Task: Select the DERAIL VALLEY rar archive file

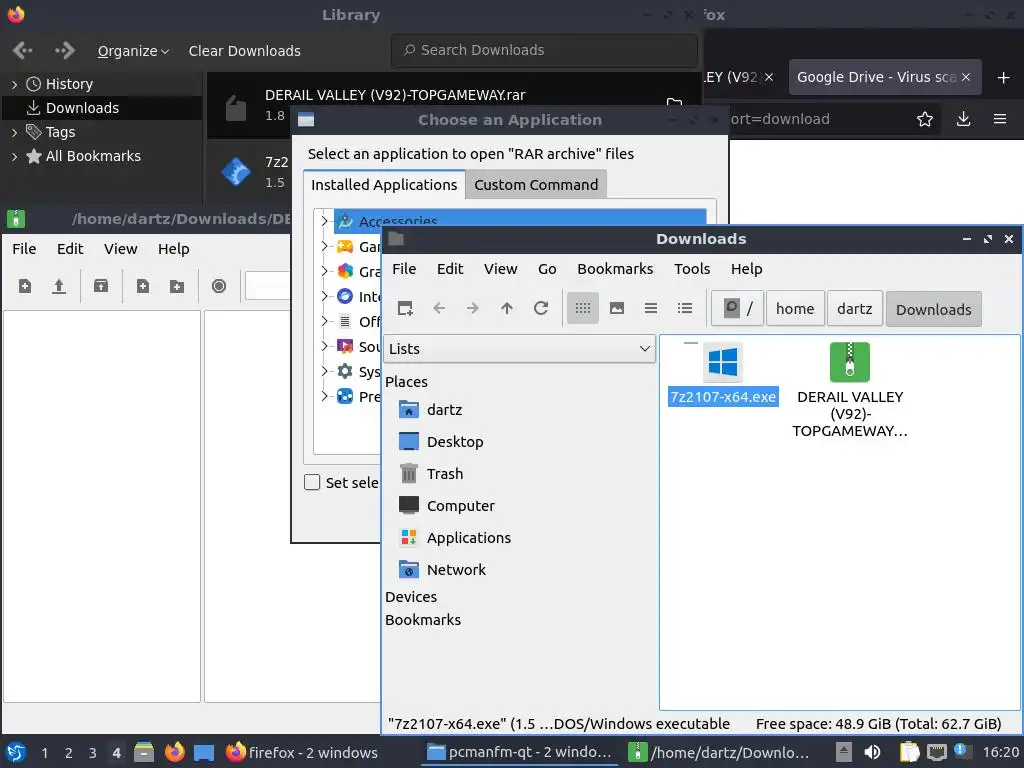Action: pos(850,362)
